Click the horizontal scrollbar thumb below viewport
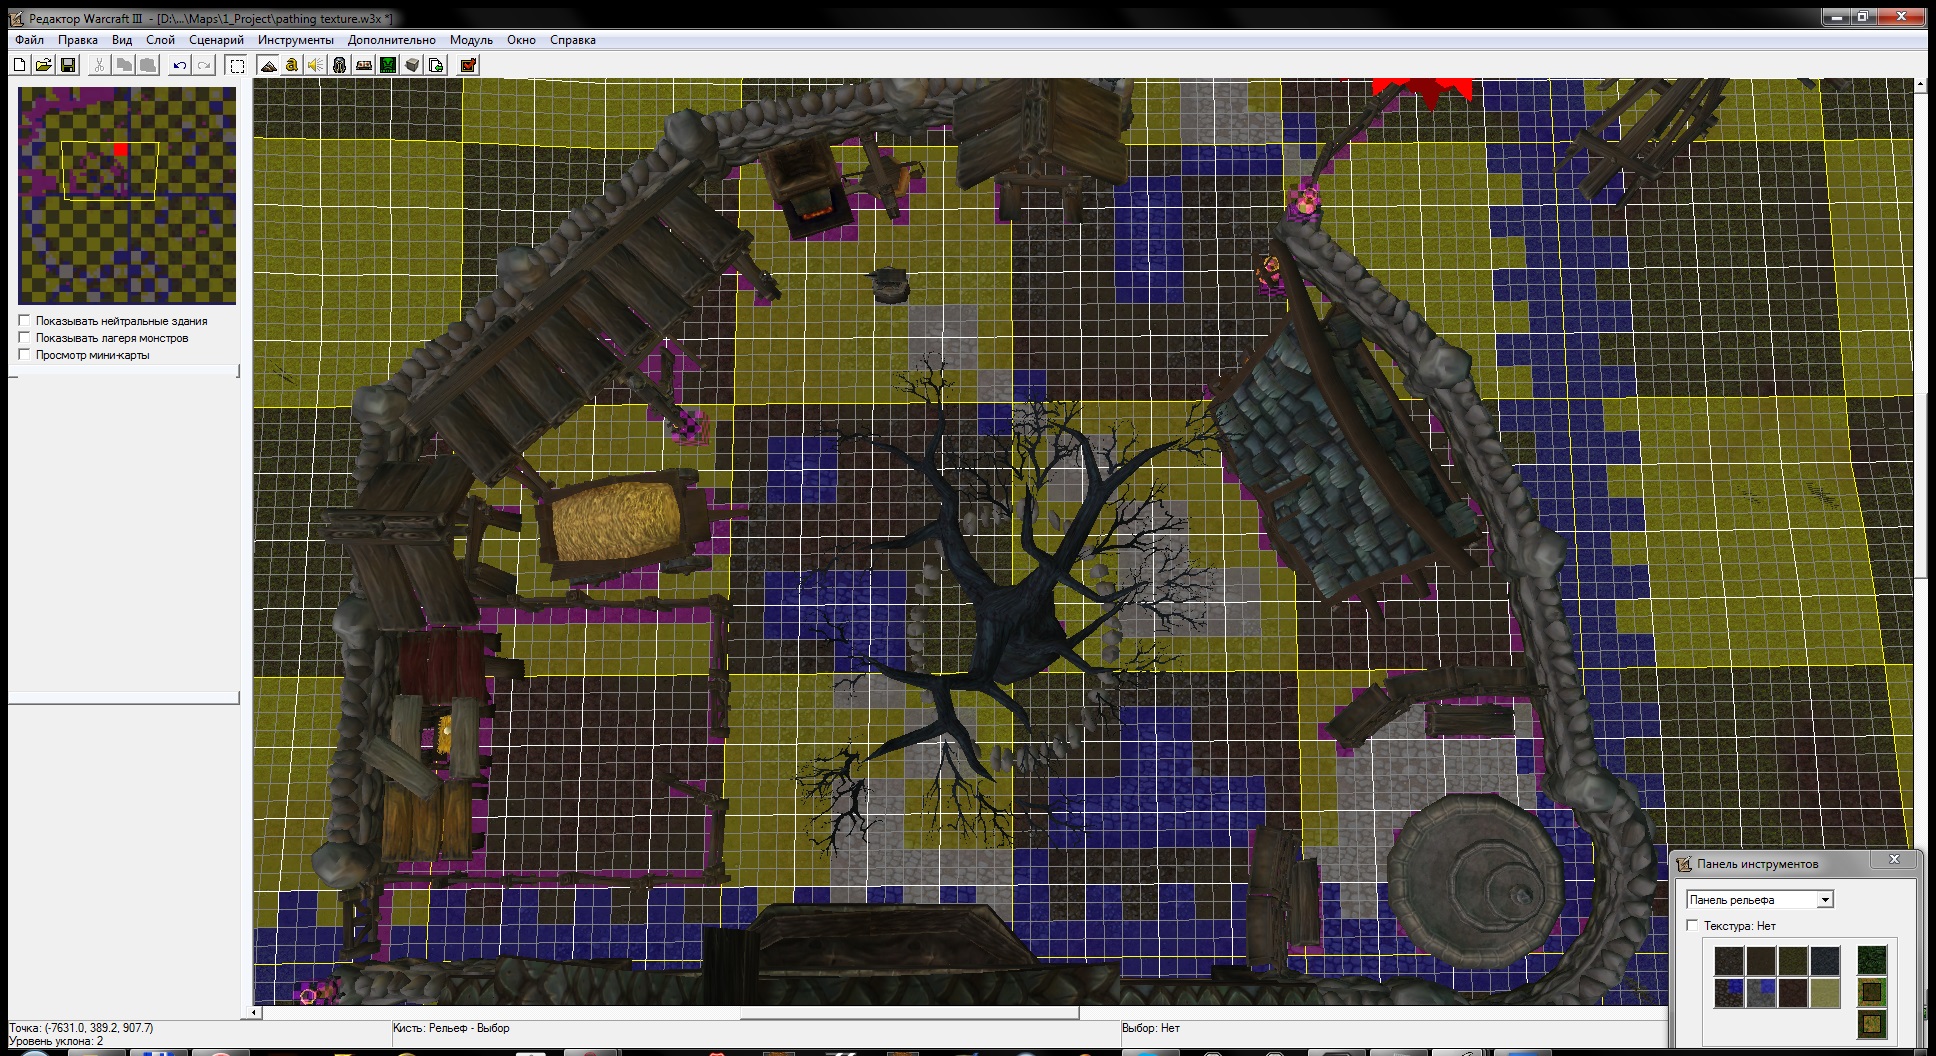 pyautogui.click(x=909, y=1012)
